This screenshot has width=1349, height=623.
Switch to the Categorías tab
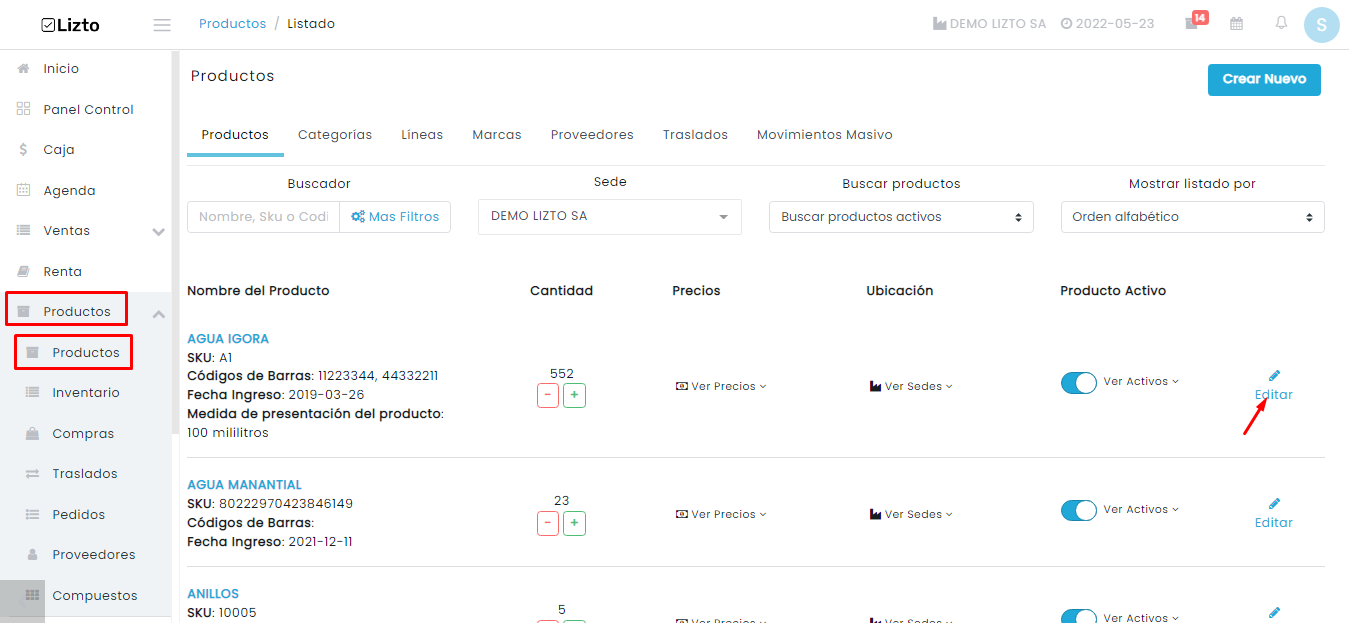(x=335, y=134)
